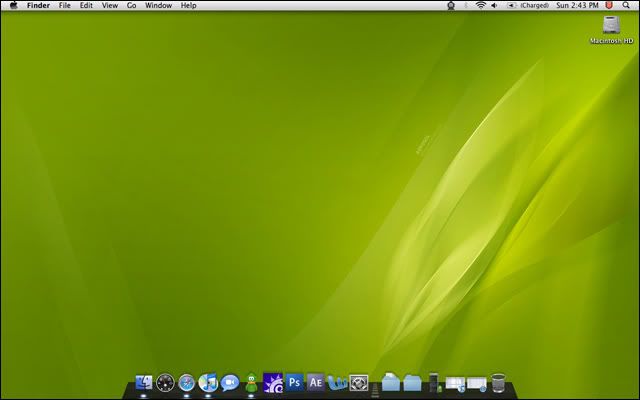The width and height of the screenshot is (640, 400).
Task: Open the File menu
Action: [64, 5]
